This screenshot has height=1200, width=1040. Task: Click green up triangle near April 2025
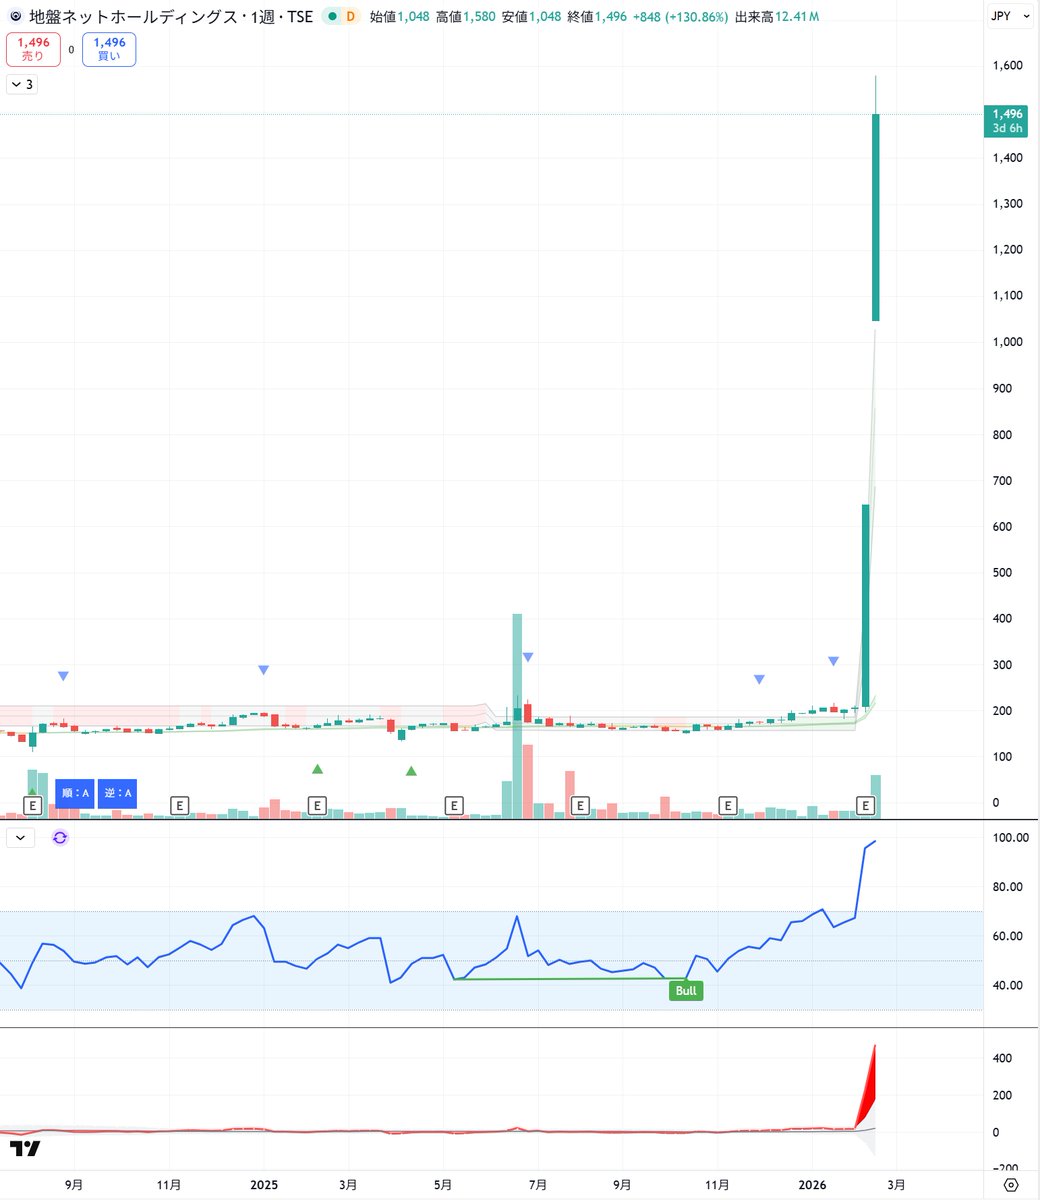tap(411, 771)
